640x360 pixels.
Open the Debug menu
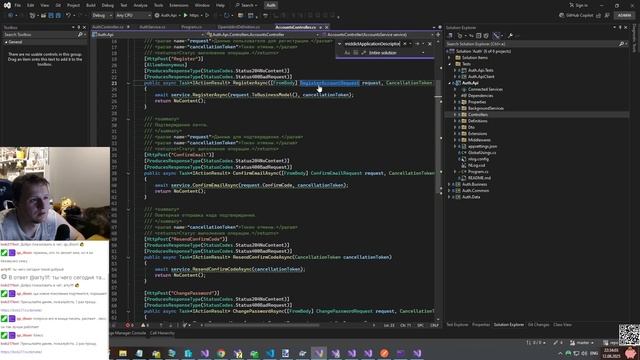pyautogui.click(x=108, y=5)
